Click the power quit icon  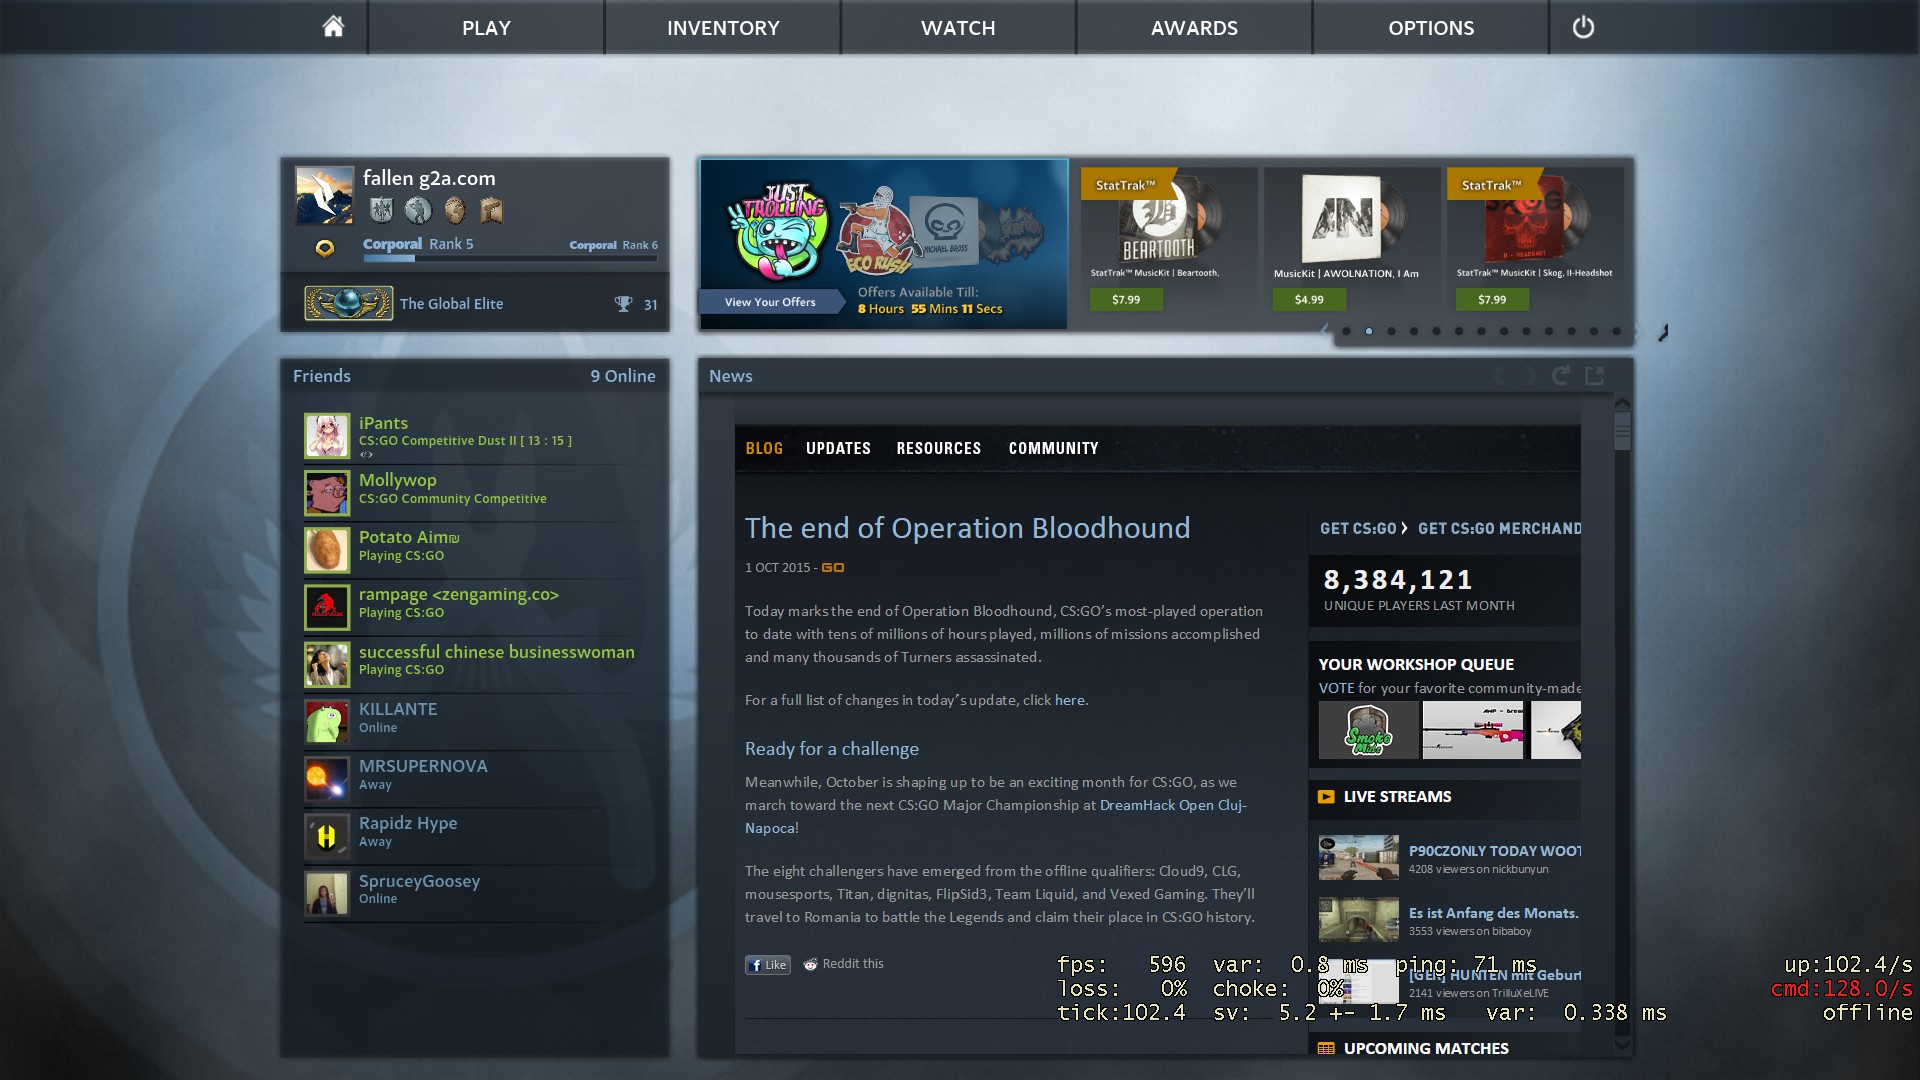[x=1583, y=27]
